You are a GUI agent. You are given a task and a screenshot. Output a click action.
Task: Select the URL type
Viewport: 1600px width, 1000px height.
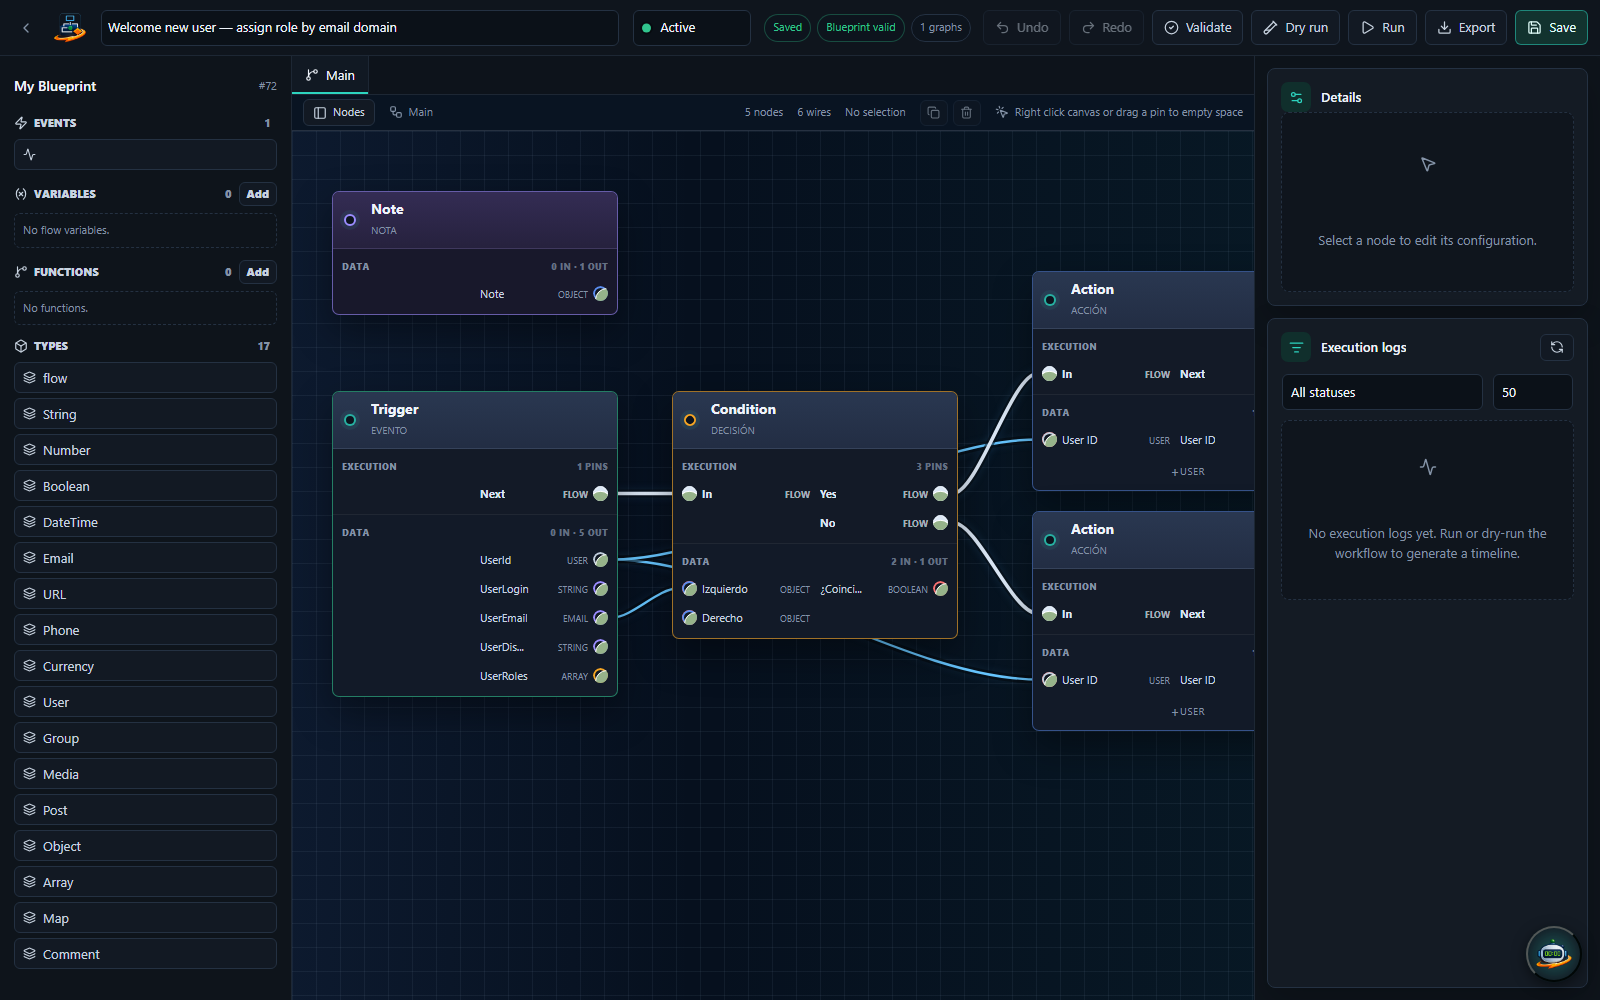(x=145, y=594)
